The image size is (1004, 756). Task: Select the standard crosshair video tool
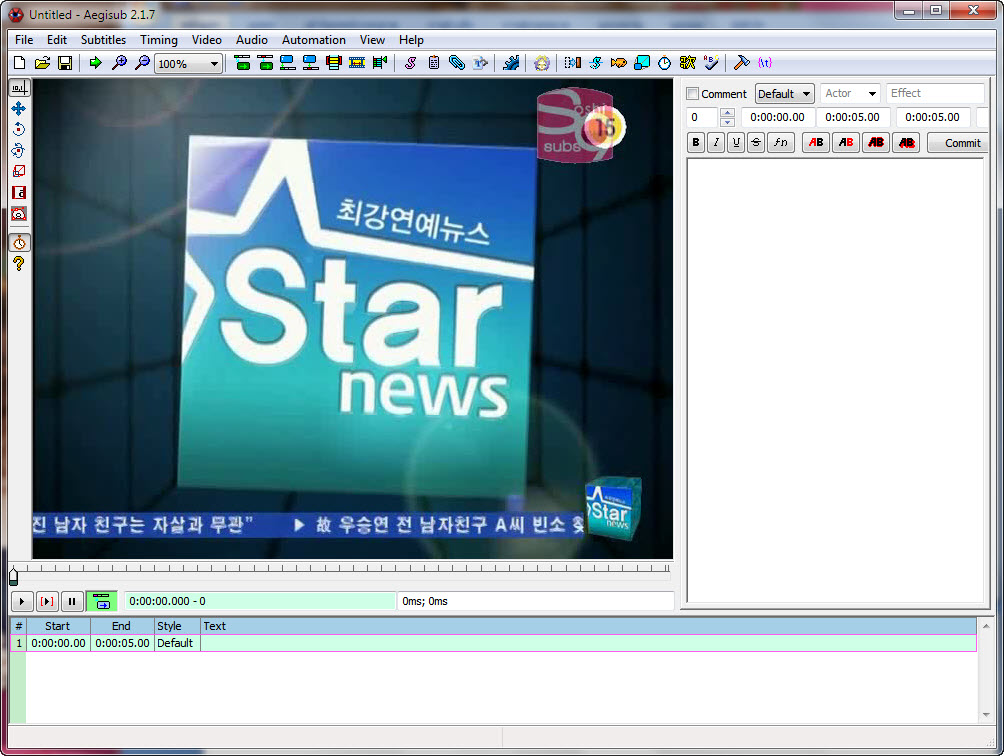[x=19, y=88]
